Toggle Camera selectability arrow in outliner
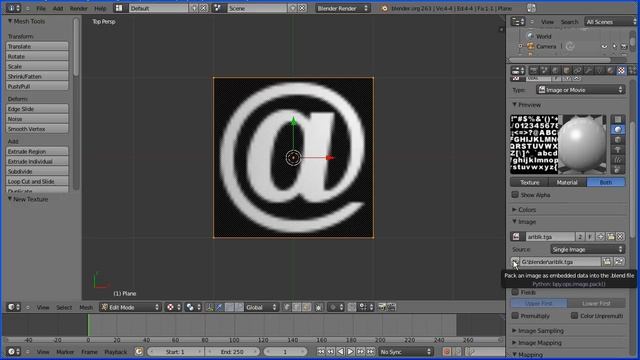The image size is (640, 360). [614, 47]
